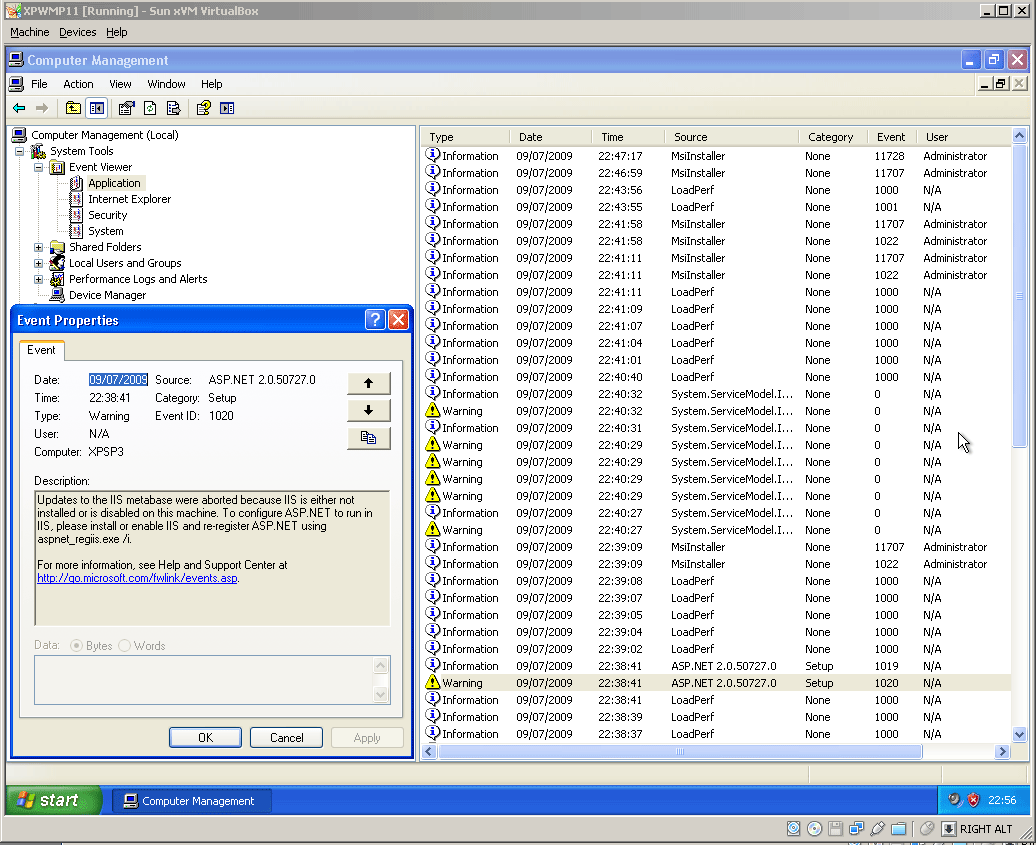Sort by the Type column header

[465, 137]
